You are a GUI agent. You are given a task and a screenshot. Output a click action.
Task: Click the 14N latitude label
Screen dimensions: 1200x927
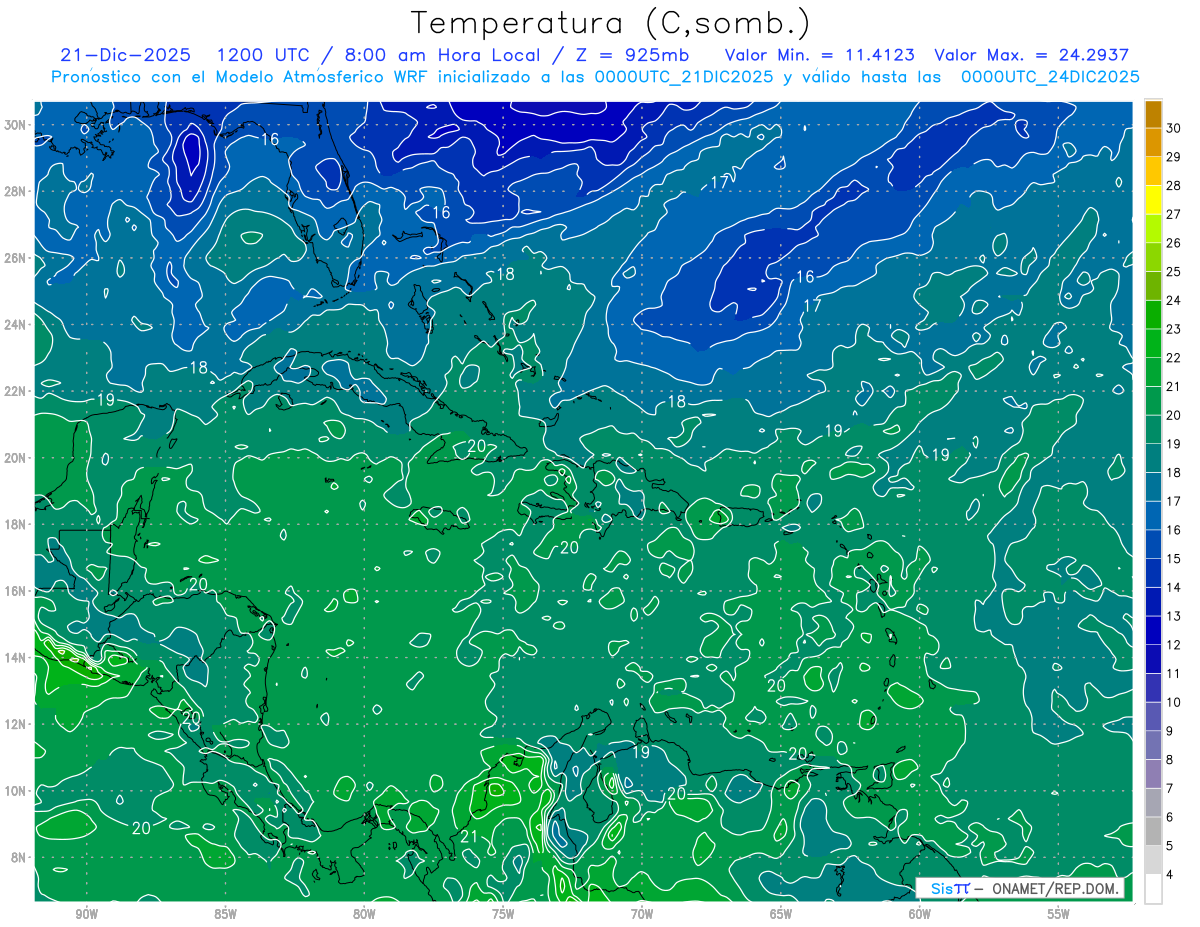(17, 657)
